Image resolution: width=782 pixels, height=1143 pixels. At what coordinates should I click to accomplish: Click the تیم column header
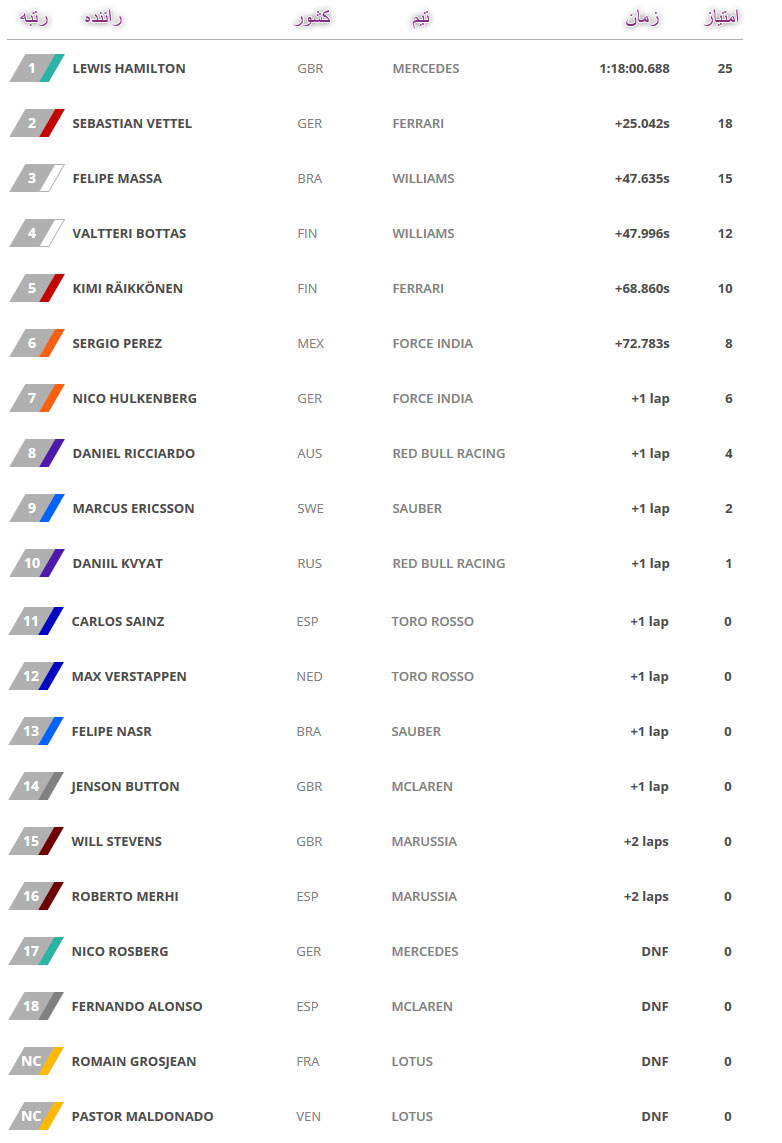pyautogui.click(x=421, y=18)
